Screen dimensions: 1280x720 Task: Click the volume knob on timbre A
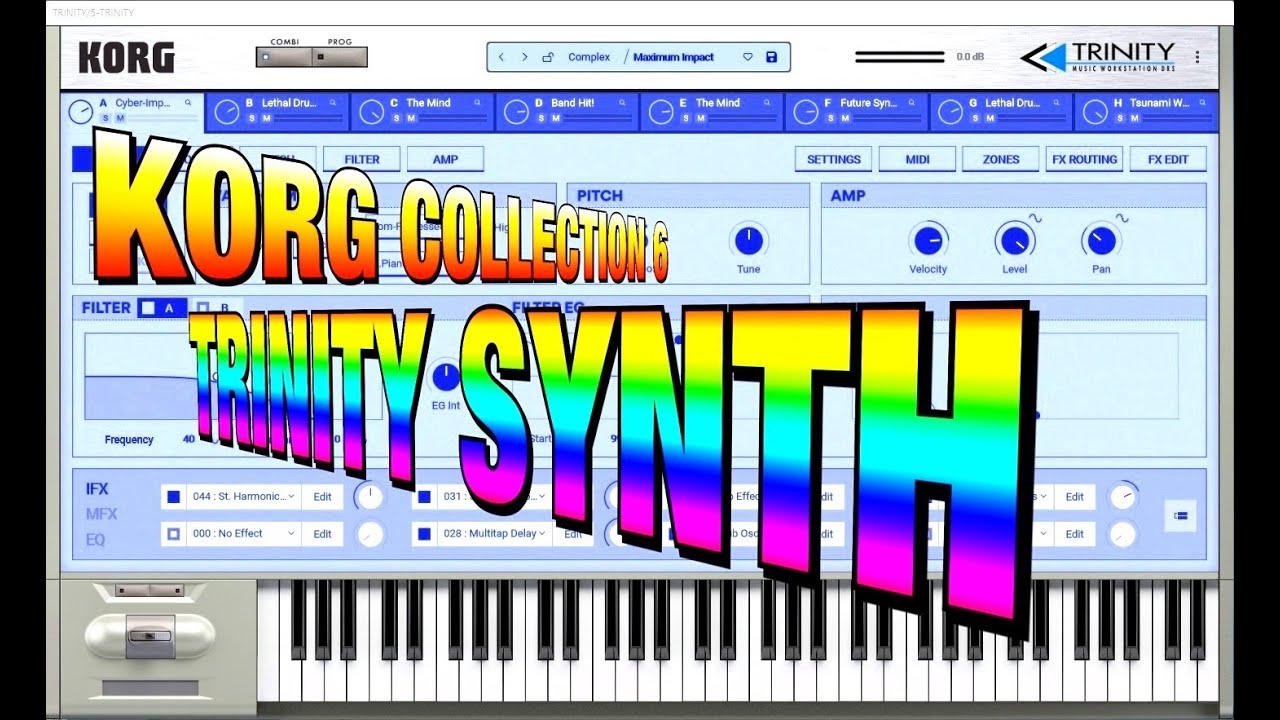81,111
